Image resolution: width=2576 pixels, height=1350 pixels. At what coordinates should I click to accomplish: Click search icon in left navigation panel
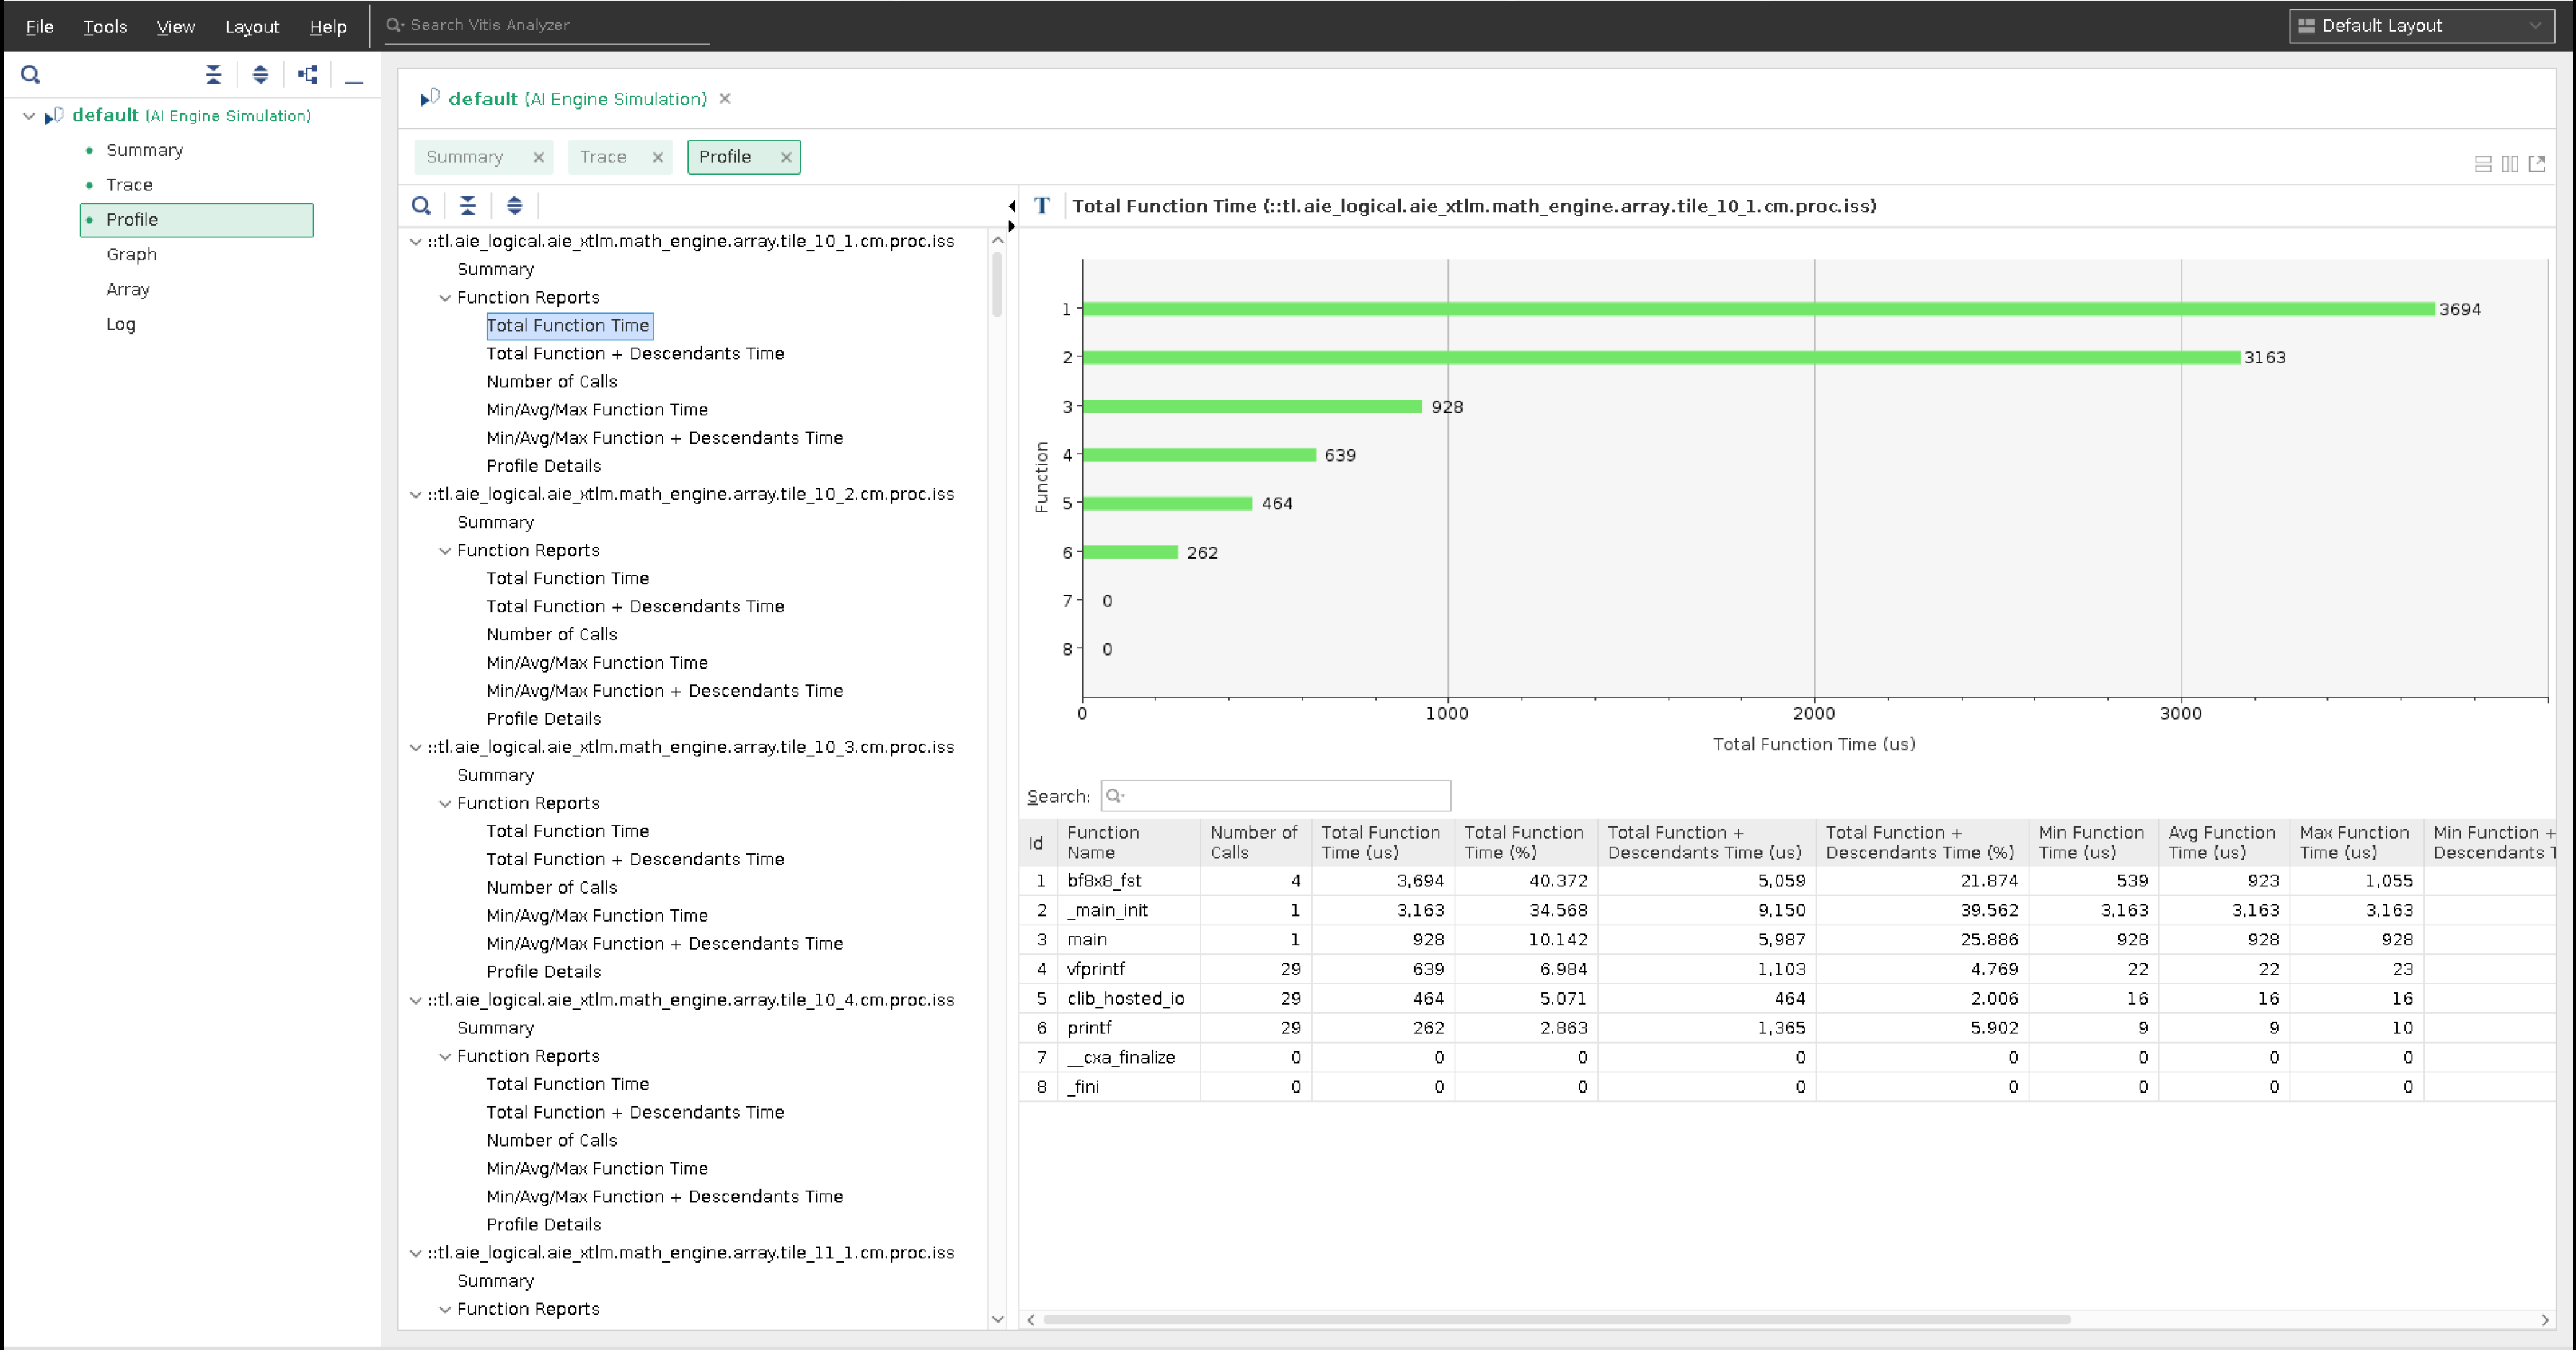point(30,75)
